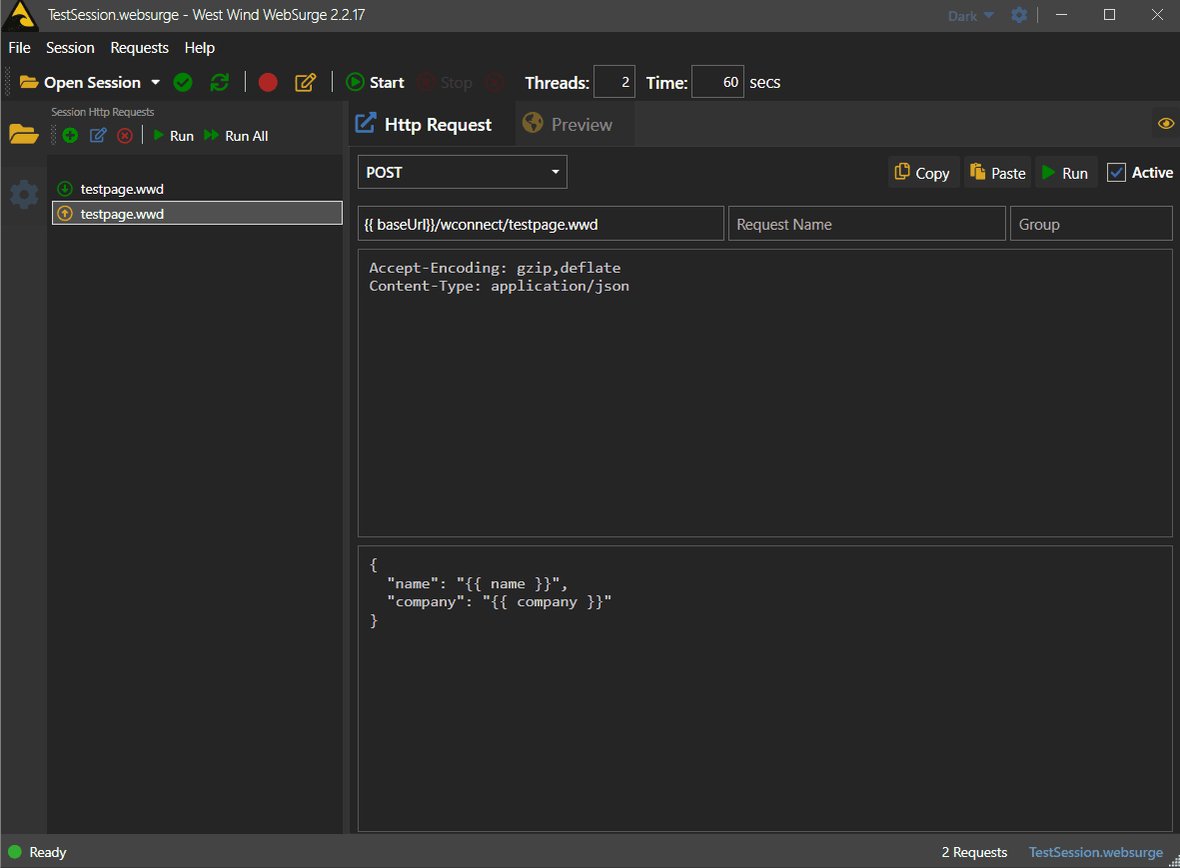Viewport: 1180px width, 868px height.
Task: Click the disabled Stop button
Action: pos(446,82)
